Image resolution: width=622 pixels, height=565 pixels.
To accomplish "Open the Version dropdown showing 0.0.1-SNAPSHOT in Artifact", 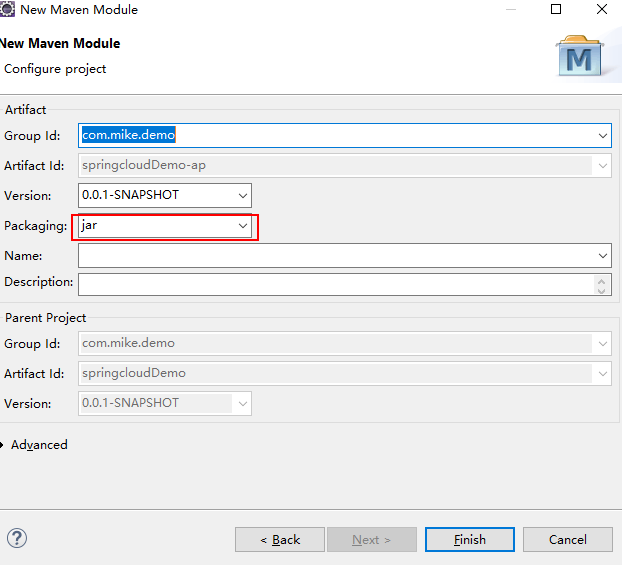I will click(243, 196).
